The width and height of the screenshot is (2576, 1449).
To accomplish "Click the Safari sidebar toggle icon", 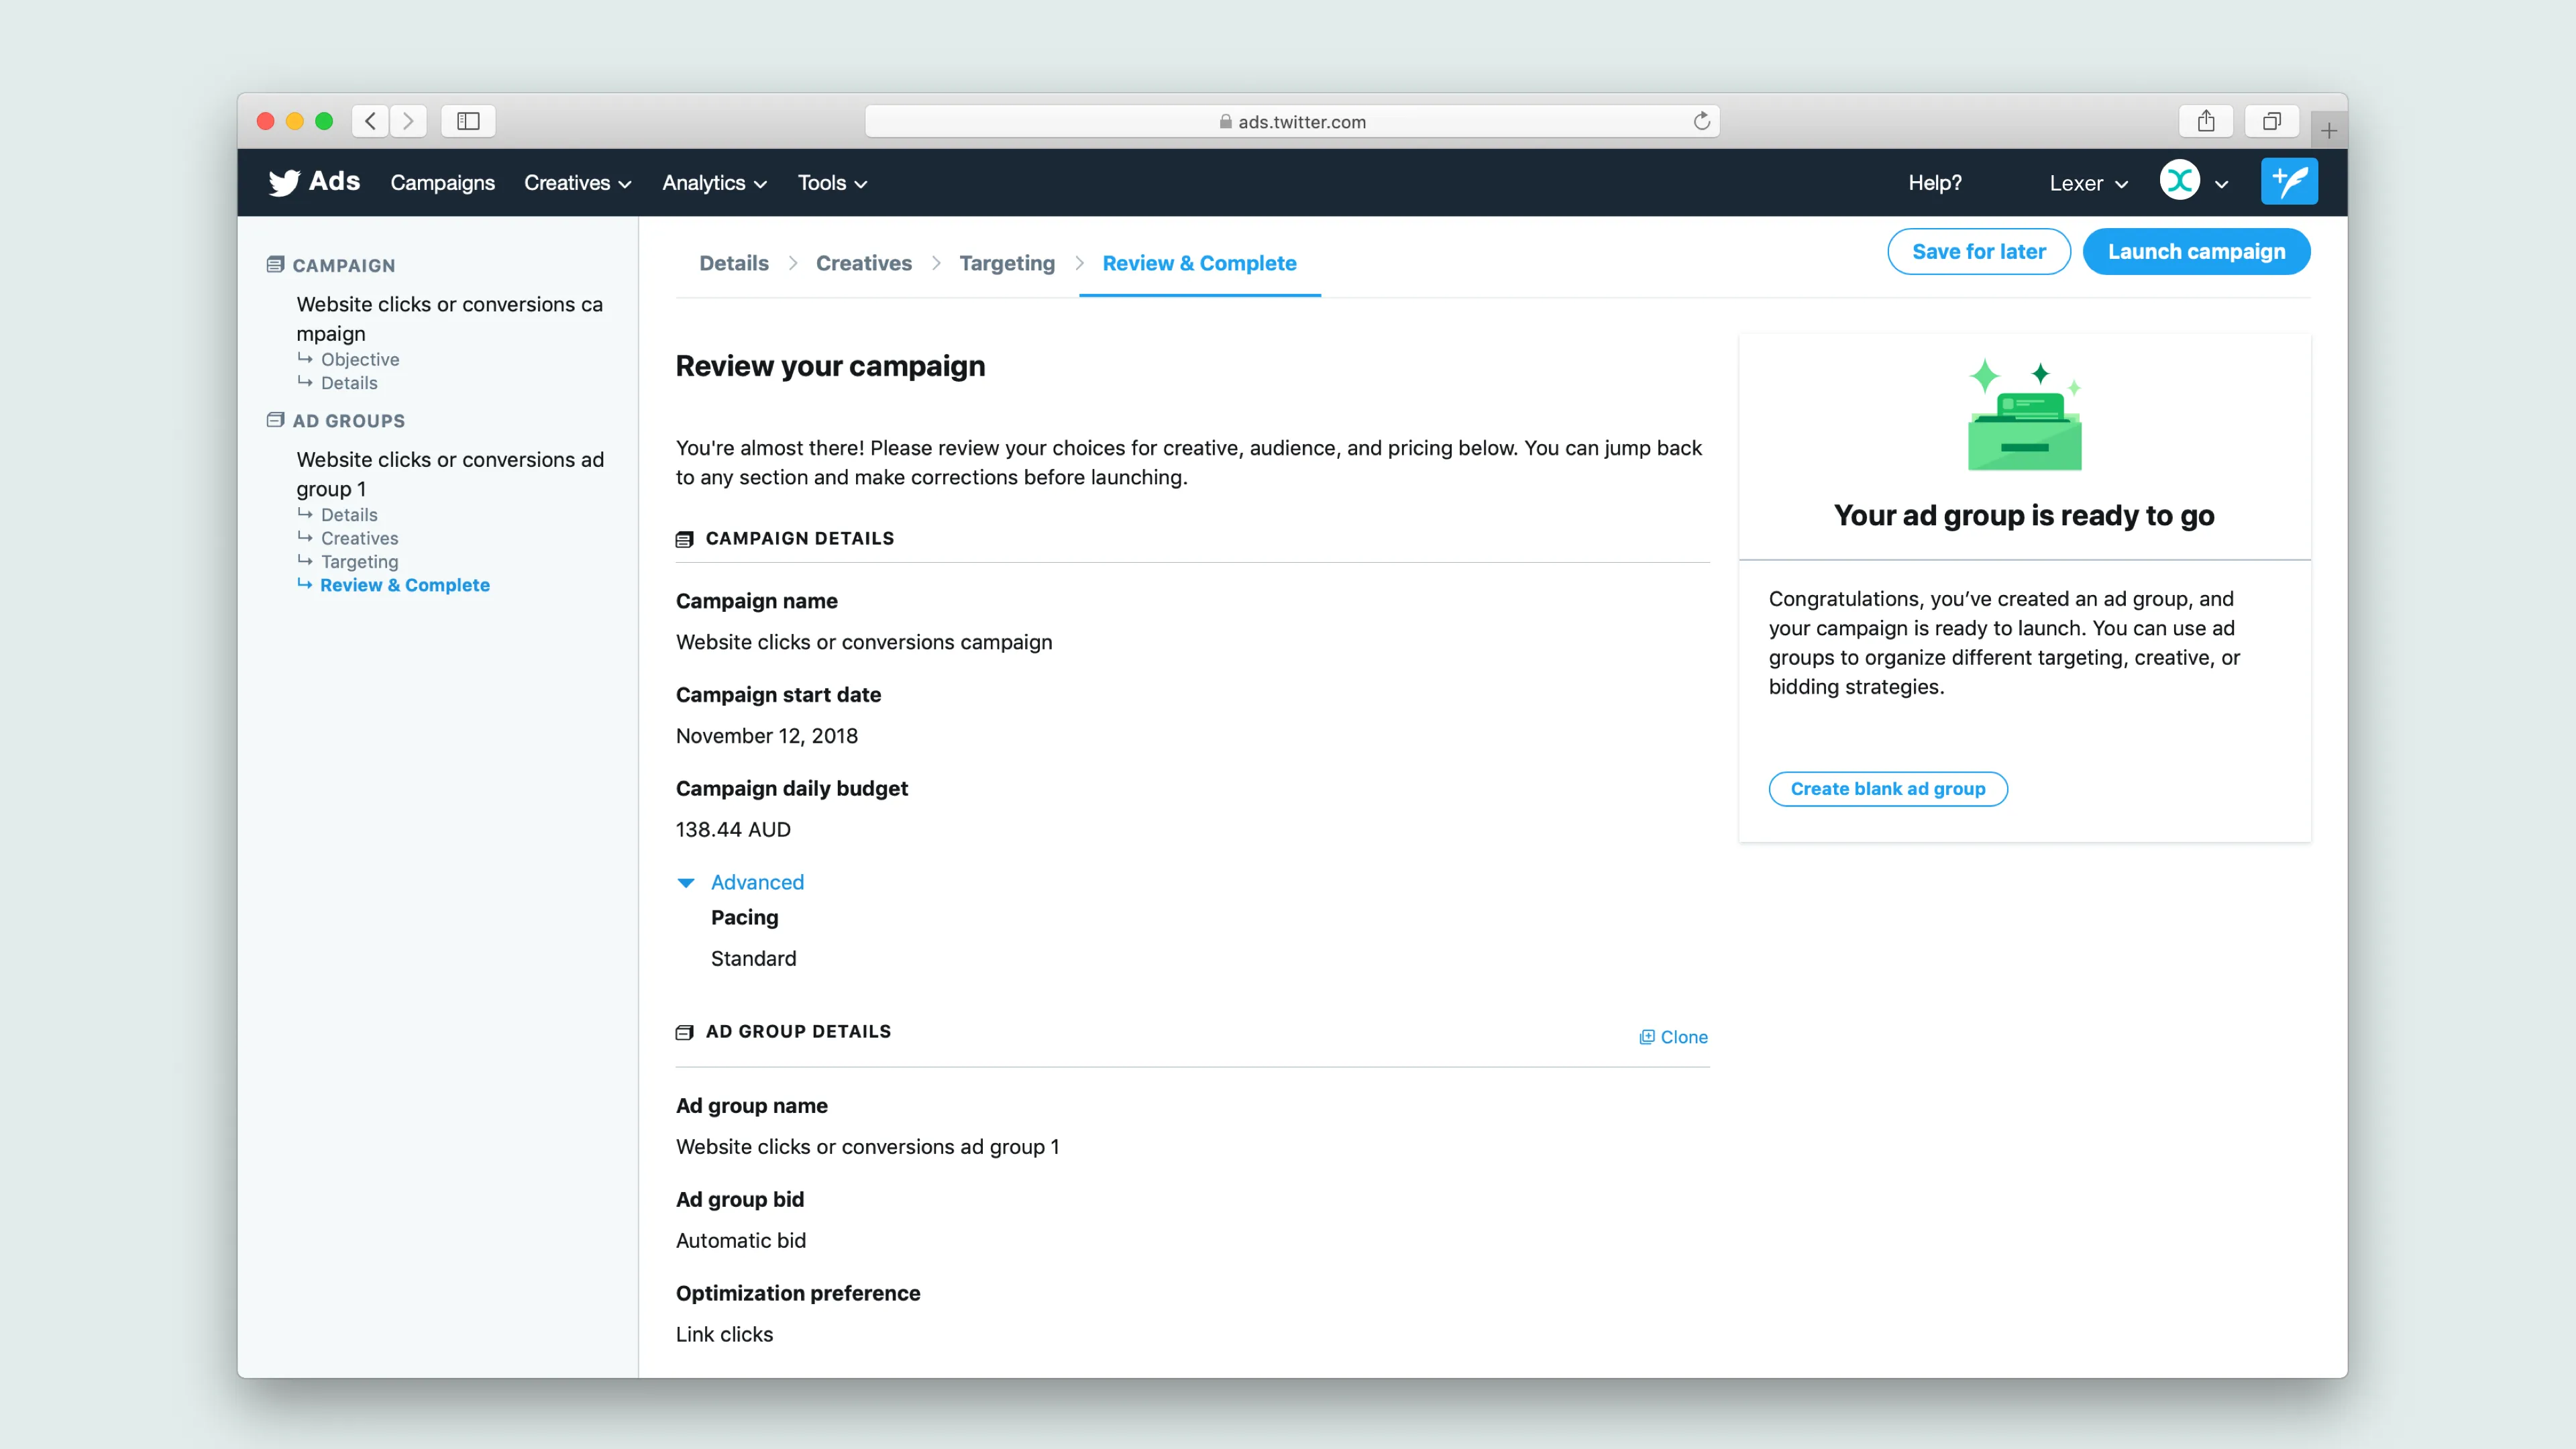I will click(468, 121).
